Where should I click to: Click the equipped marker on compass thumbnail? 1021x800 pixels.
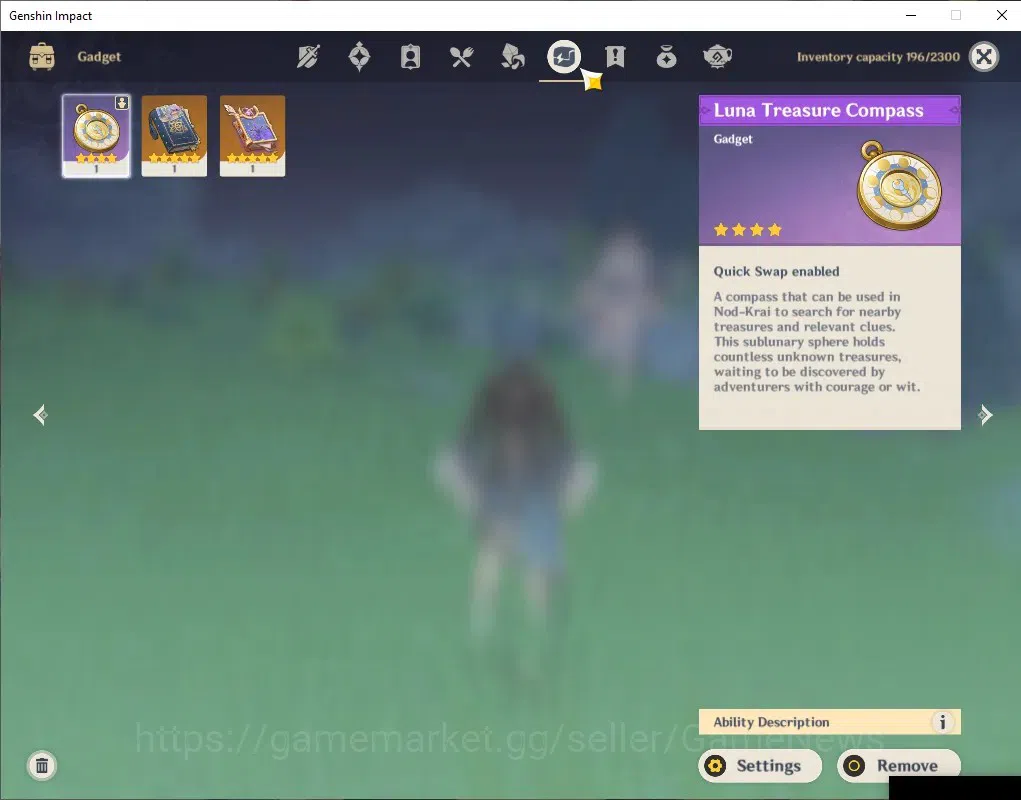(x=122, y=103)
